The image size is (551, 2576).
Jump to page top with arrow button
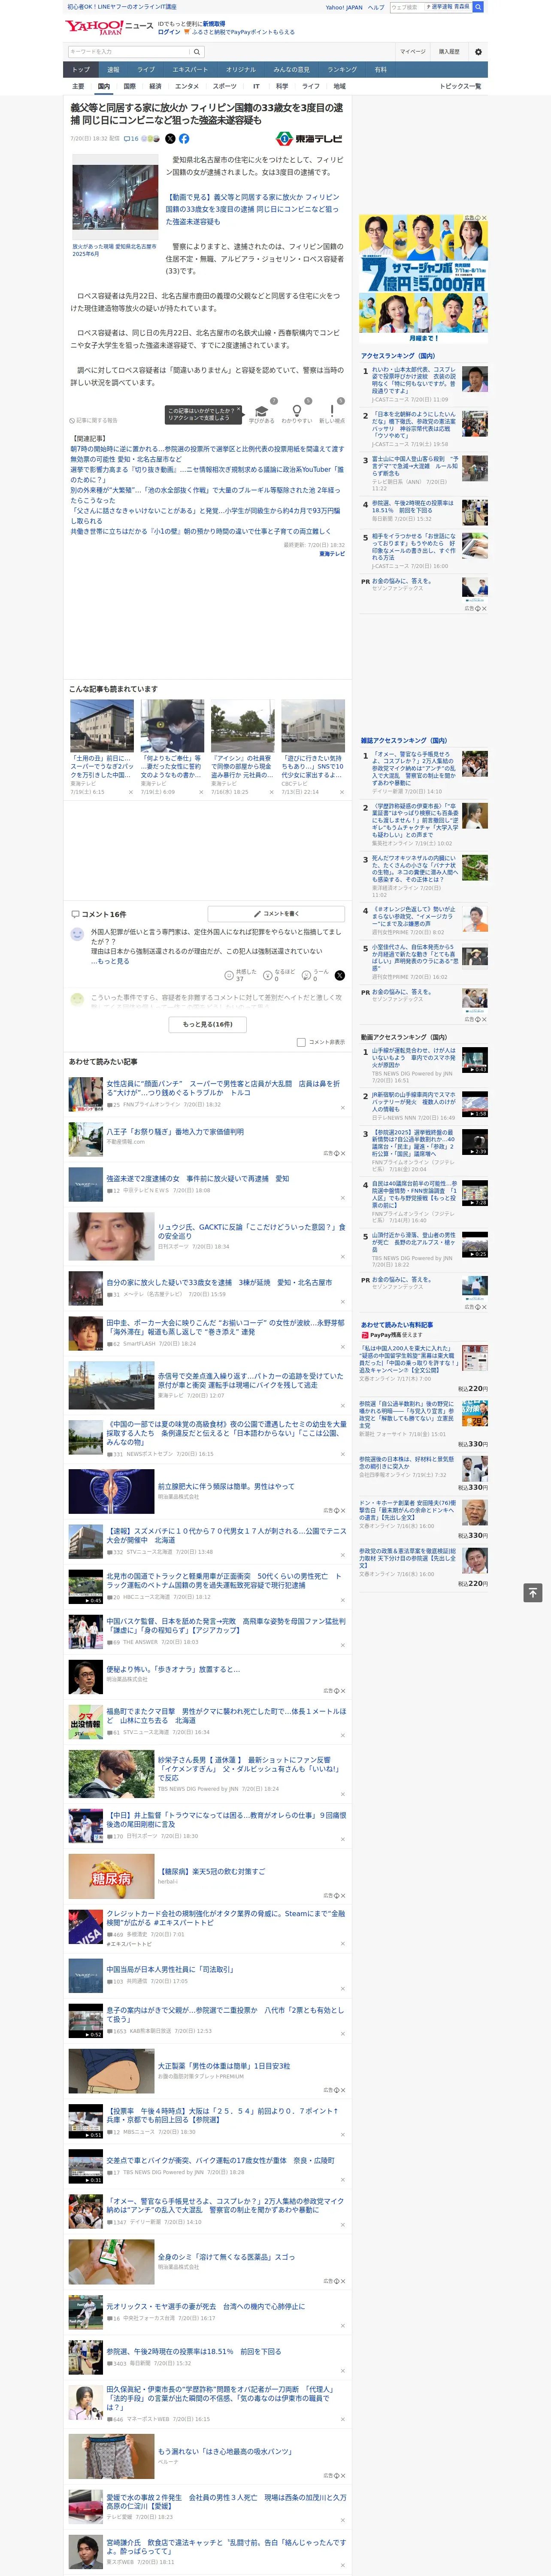pos(533,1593)
